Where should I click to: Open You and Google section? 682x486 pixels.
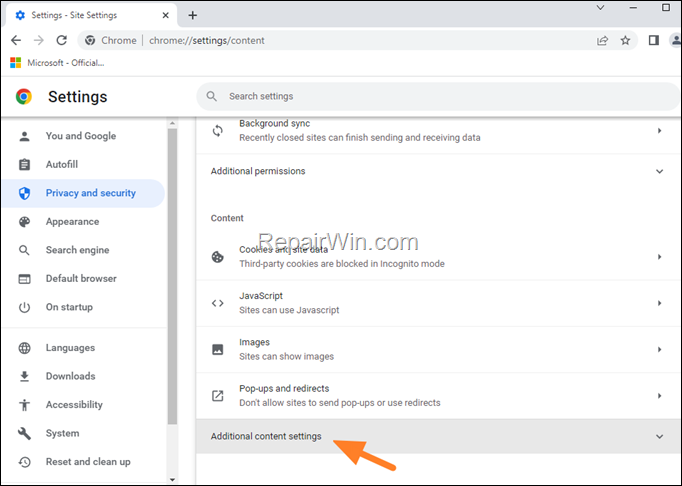[84, 136]
